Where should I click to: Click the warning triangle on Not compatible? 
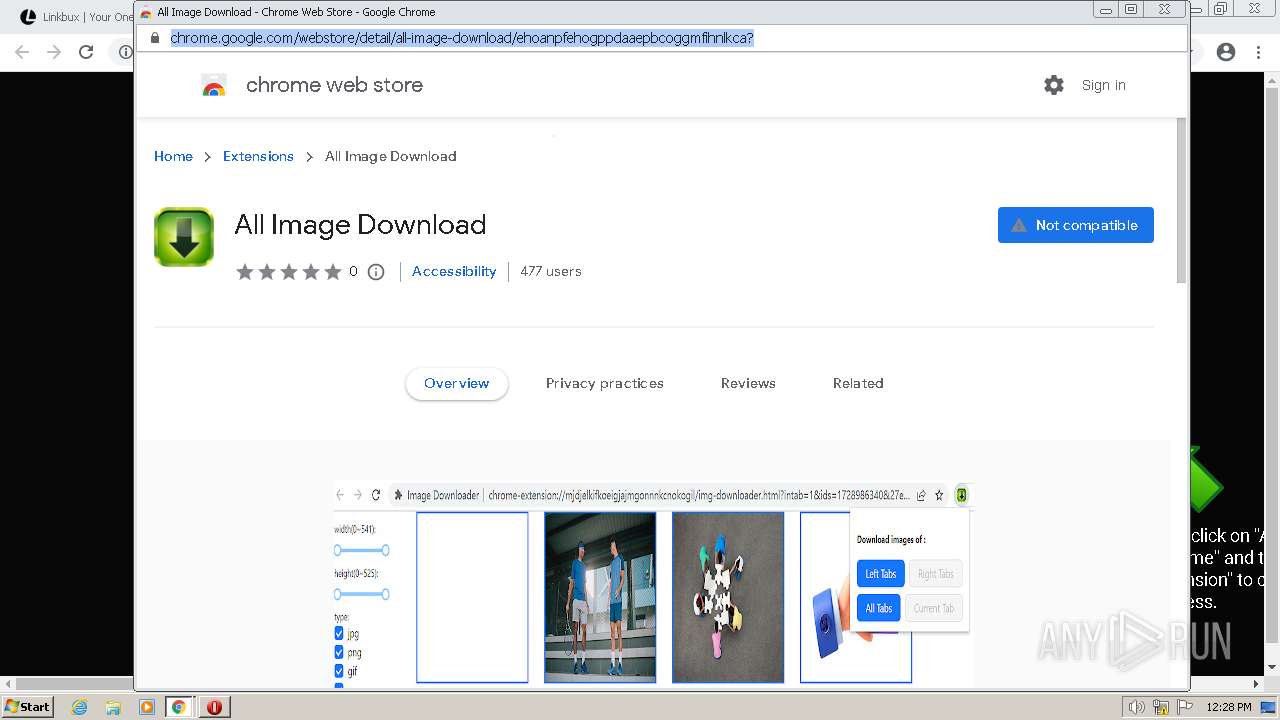[x=1019, y=225]
